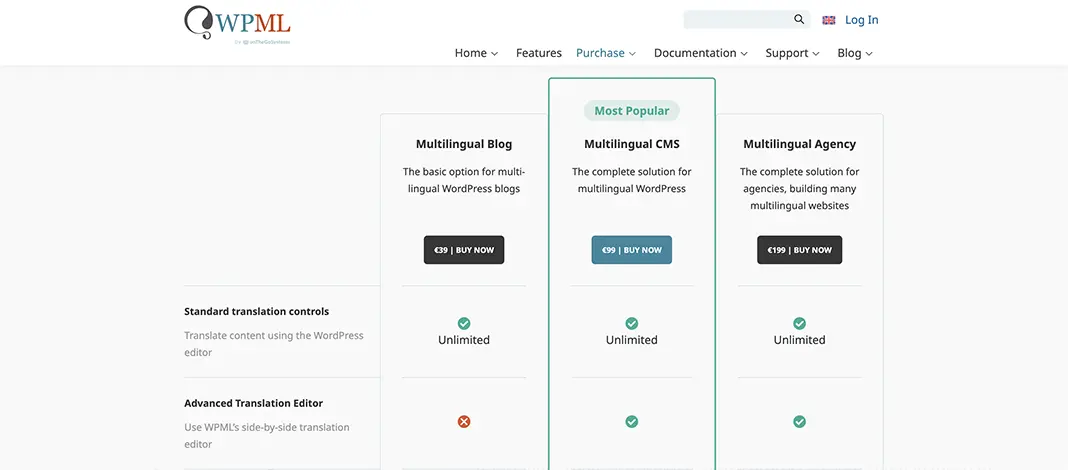This screenshot has width=1068, height=470.
Task: Click Agency Advanced Translation Editor check icon
Action: [x=800, y=422]
